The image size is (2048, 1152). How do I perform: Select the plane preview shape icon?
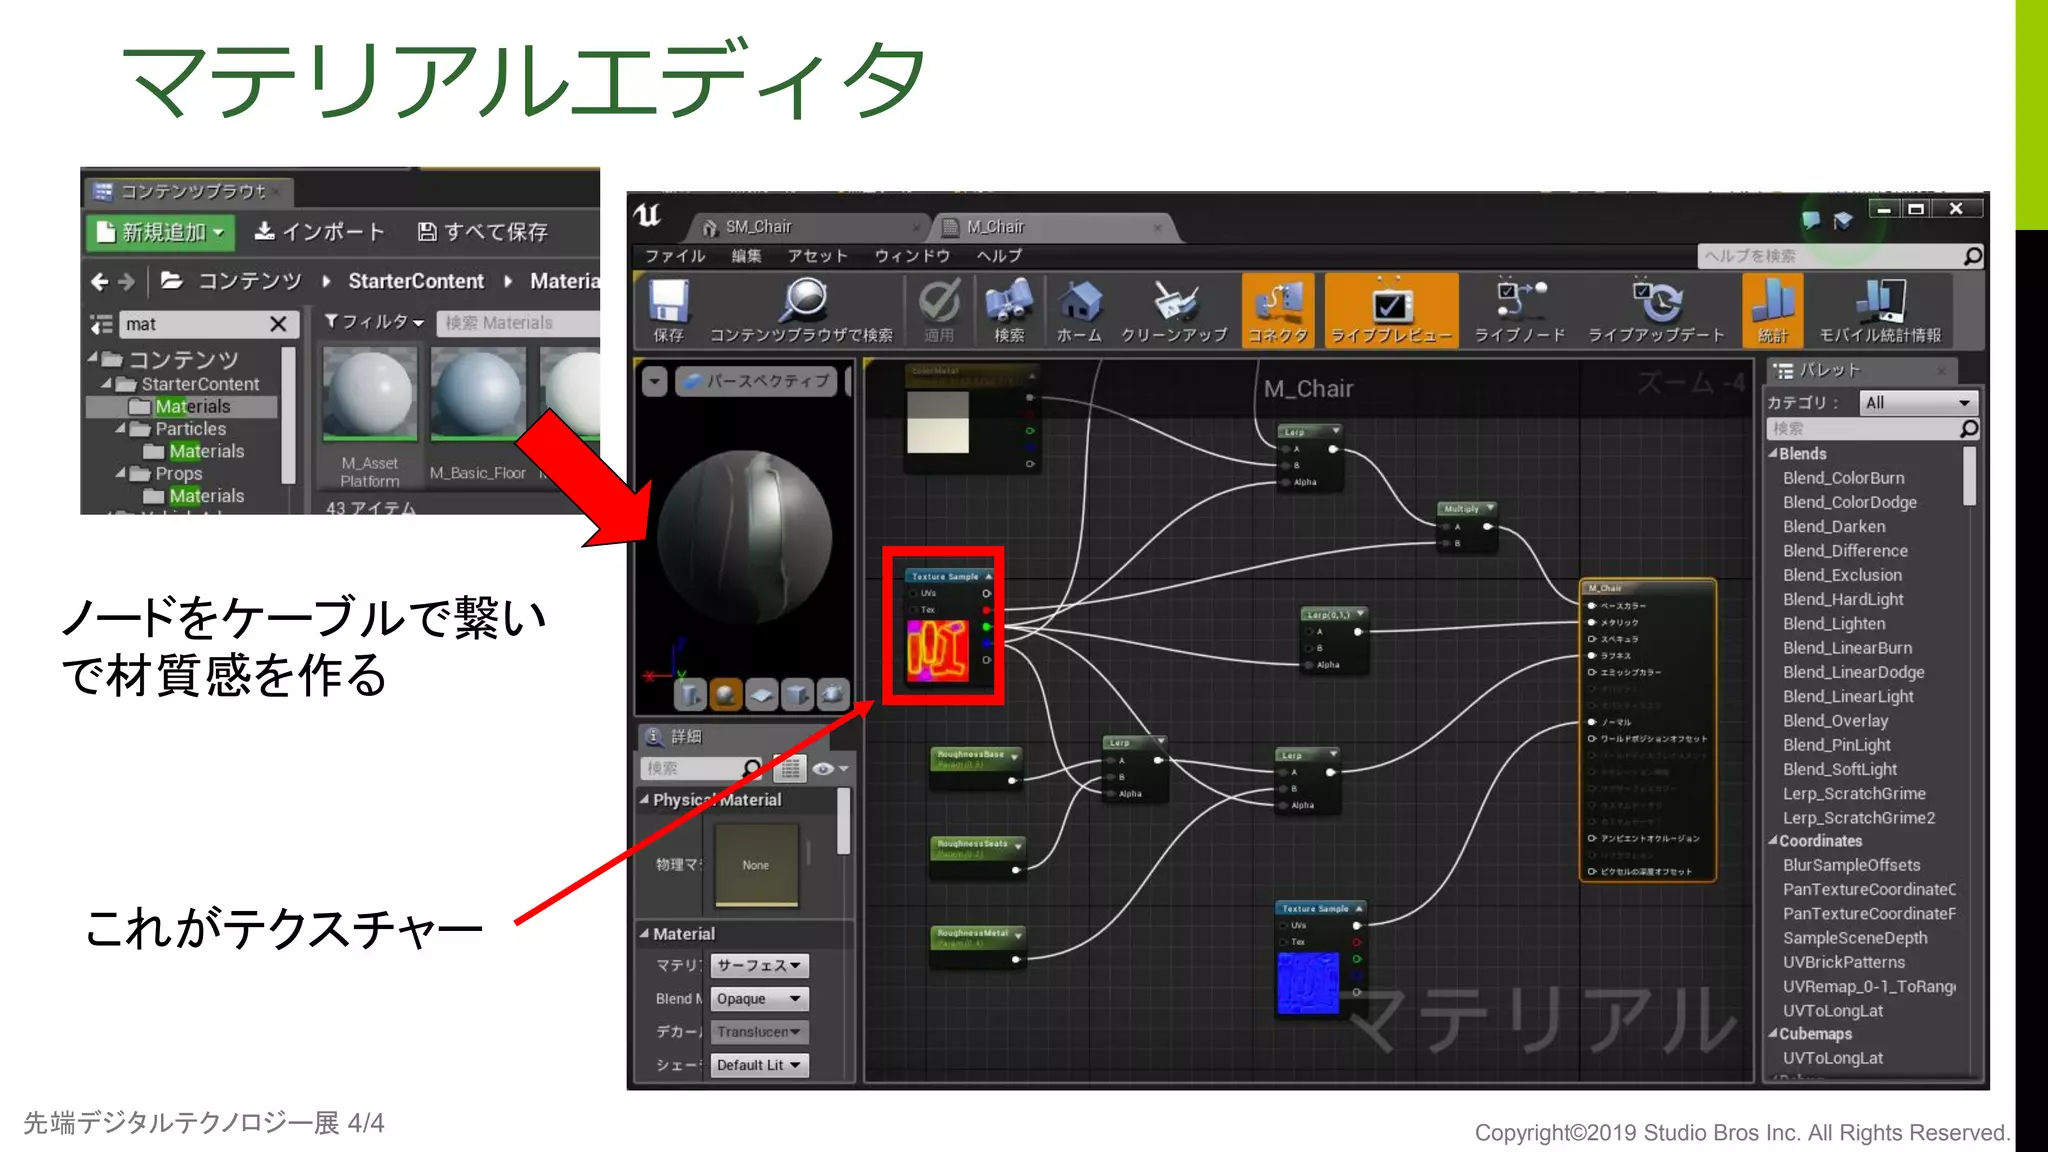(762, 693)
